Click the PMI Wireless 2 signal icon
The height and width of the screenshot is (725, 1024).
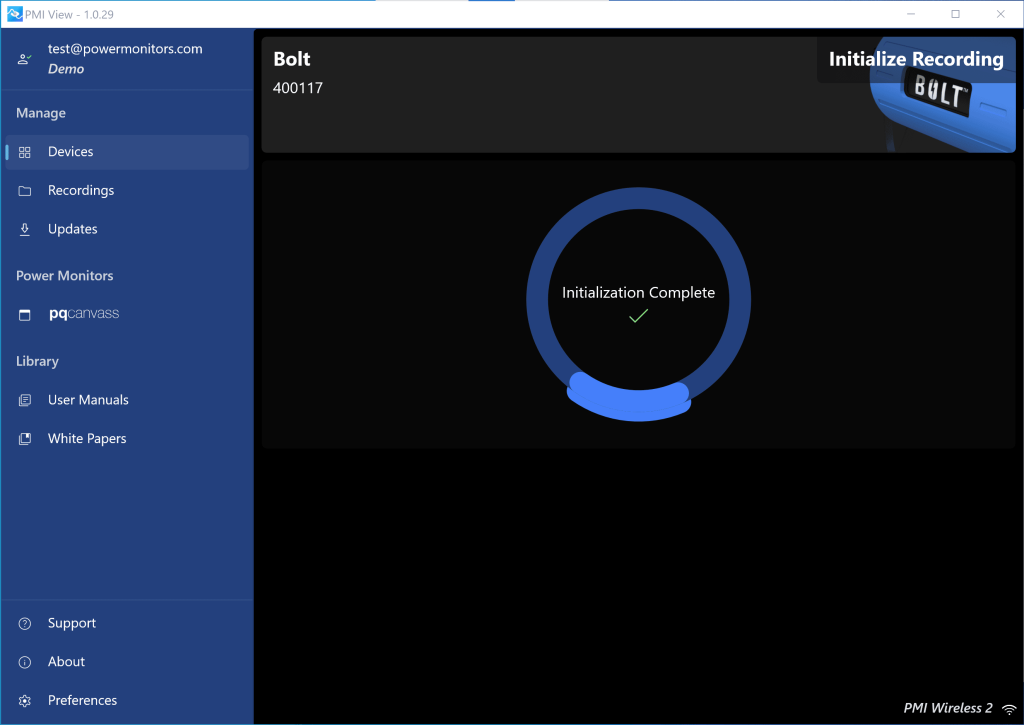point(1009,707)
